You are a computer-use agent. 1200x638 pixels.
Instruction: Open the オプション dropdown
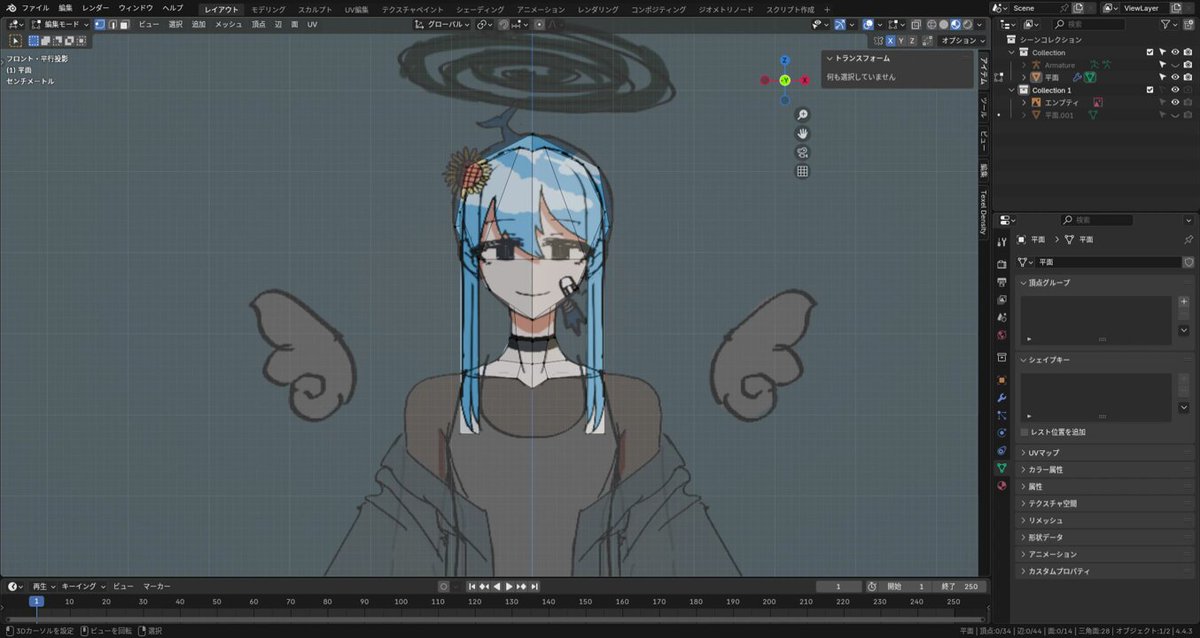(x=962, y=41)
